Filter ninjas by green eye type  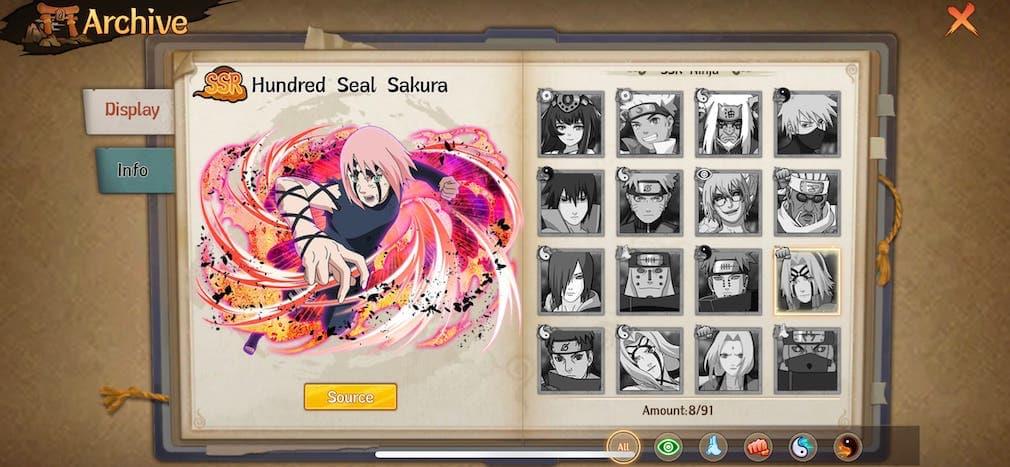[x=668, y=446]
